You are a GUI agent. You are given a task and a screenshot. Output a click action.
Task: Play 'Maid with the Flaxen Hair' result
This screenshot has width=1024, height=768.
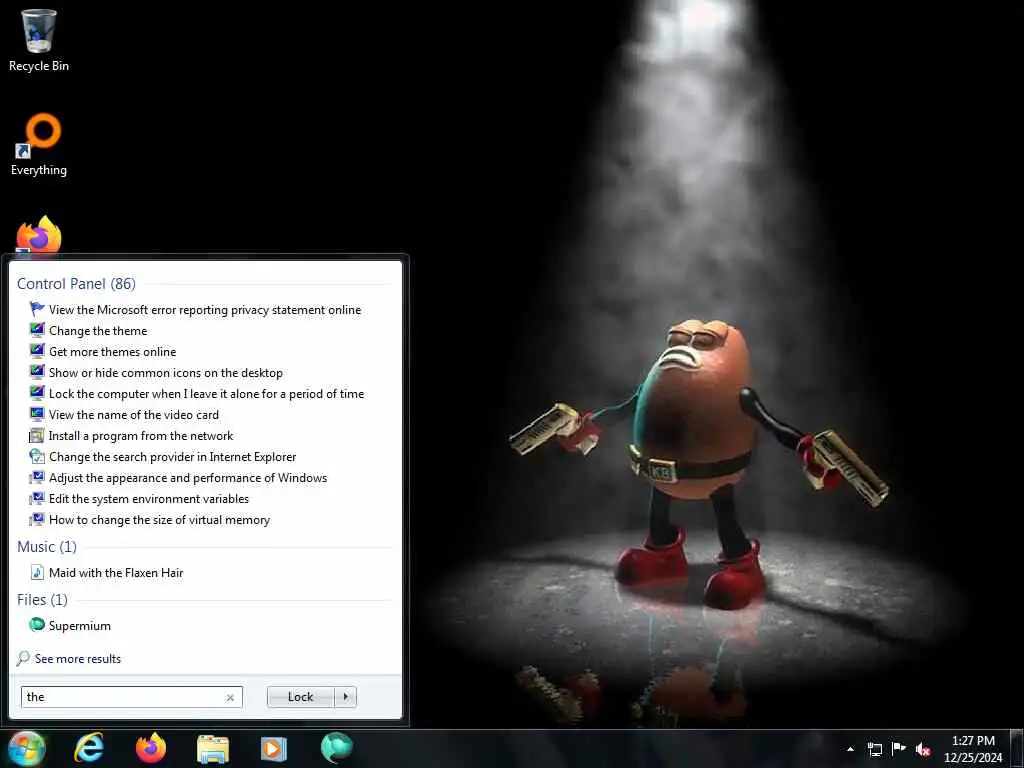[x=116, y=573]
